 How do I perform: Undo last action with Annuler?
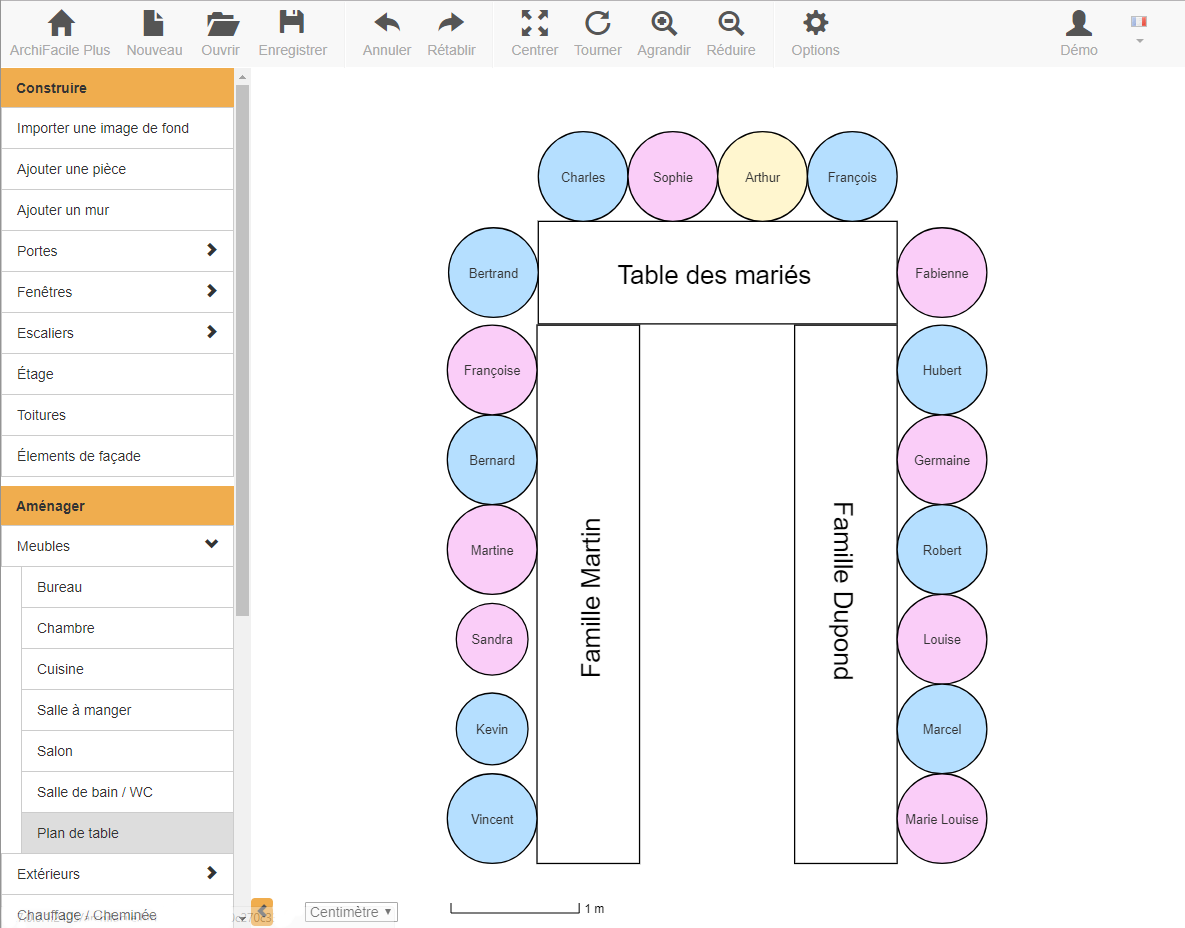pos(386,24)
